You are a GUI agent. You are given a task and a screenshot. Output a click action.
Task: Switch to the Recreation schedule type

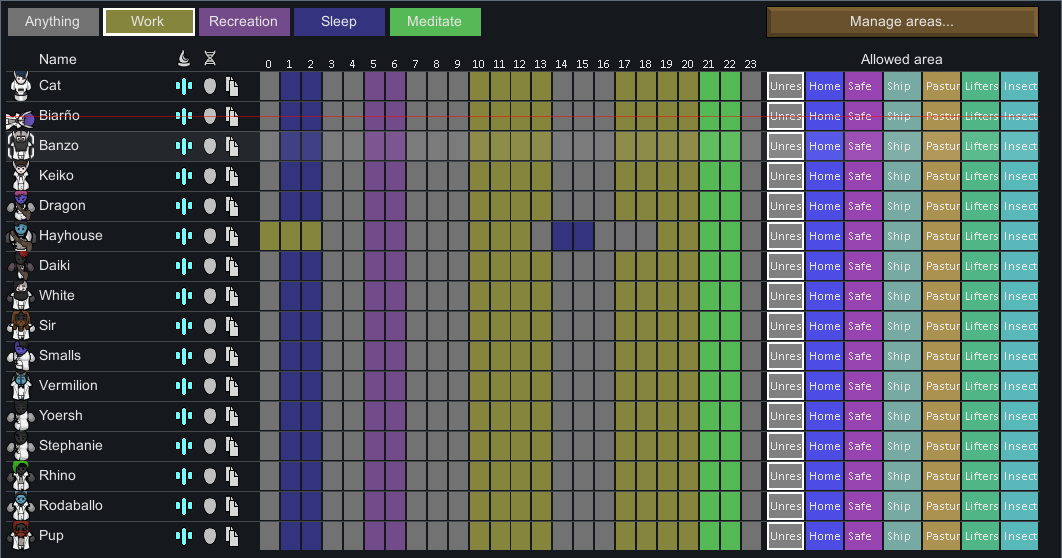[244, 22]
